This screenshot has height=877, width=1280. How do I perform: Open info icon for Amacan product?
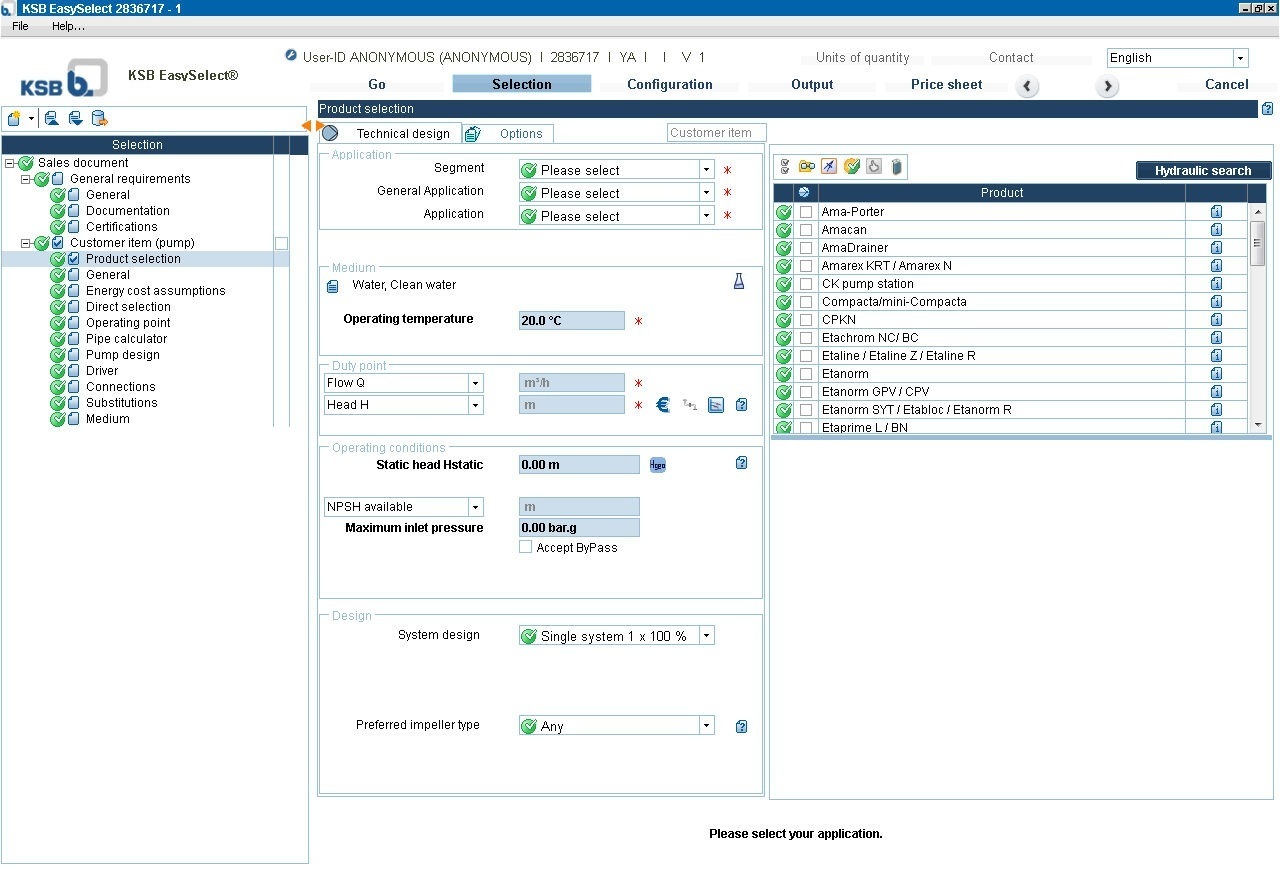pyautogui.click(x=1216, y=230)
